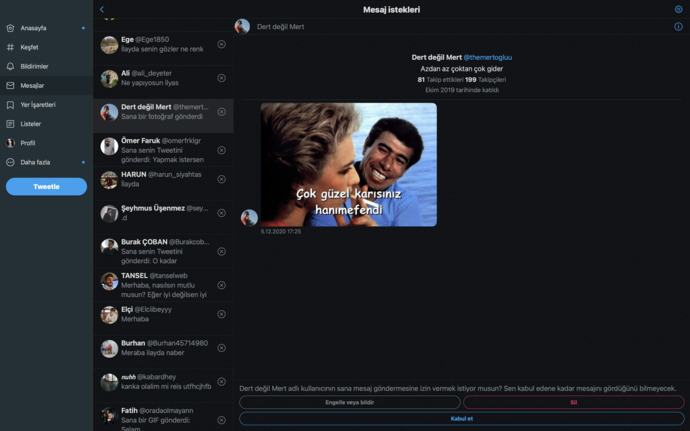Dismiss TANSEL's message request
The height and width of the screenshot is (431, 690).
(x=222, y=285)
